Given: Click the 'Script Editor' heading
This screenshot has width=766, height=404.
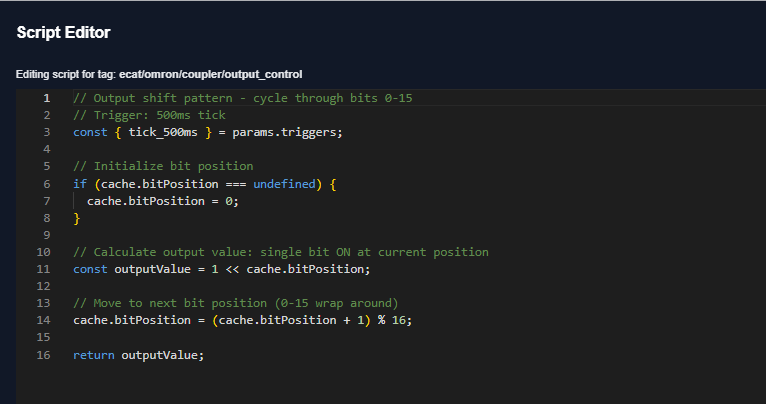Looking at the screenshot, I should click(63, 32).
